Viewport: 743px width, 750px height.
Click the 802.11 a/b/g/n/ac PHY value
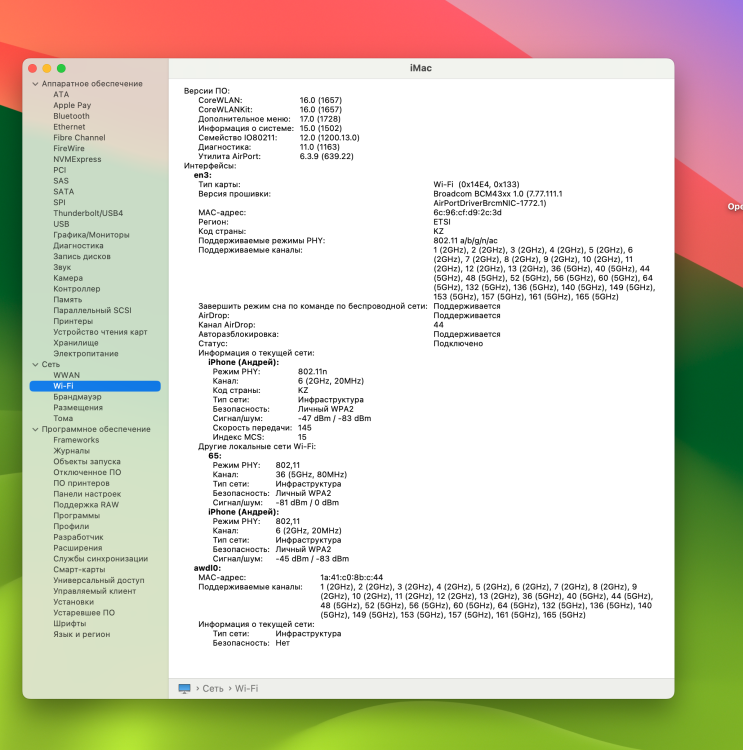466,241
